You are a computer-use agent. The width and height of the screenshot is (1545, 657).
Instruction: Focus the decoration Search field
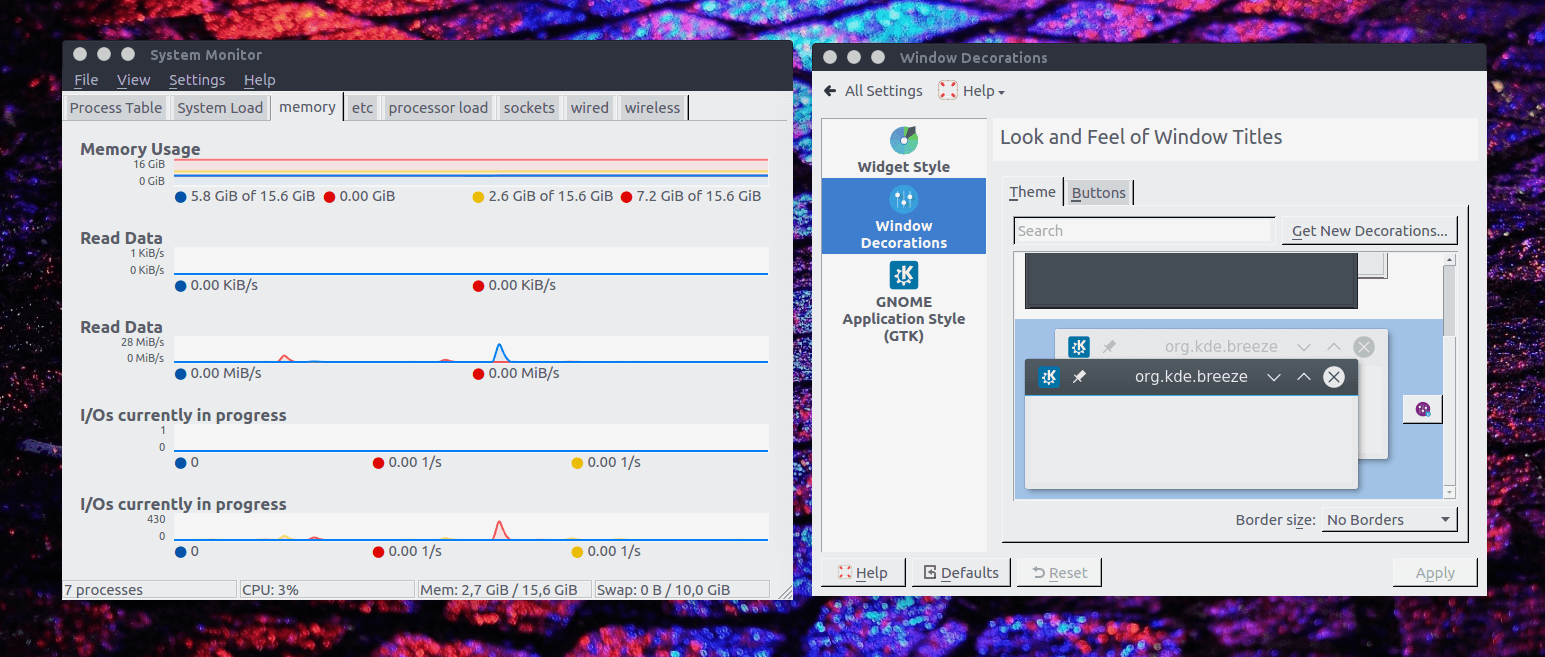tap(1143, 231)
